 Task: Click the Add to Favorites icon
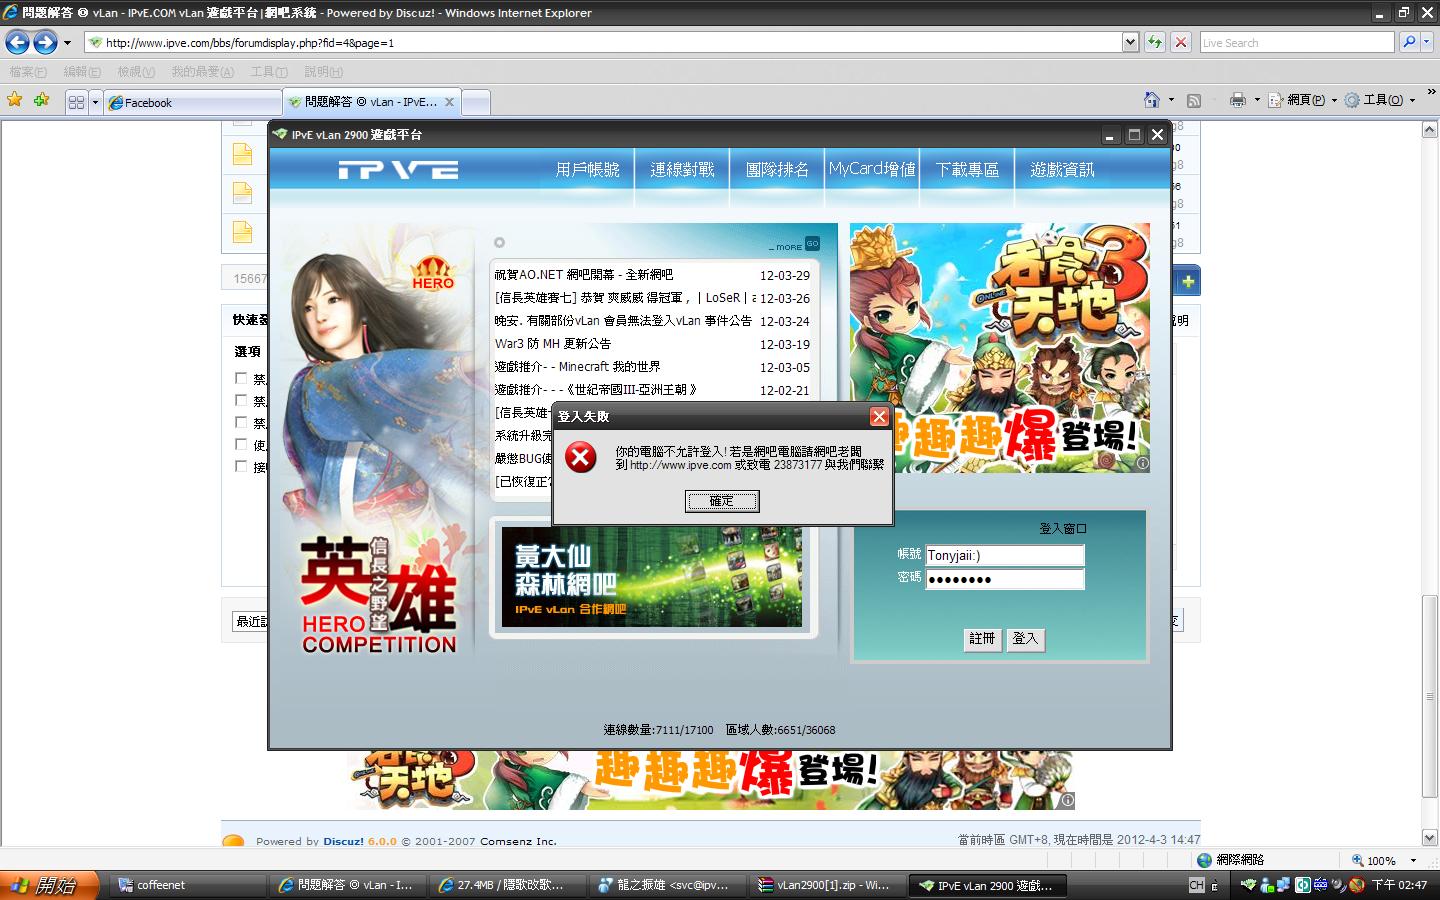[x=41, y=100]
